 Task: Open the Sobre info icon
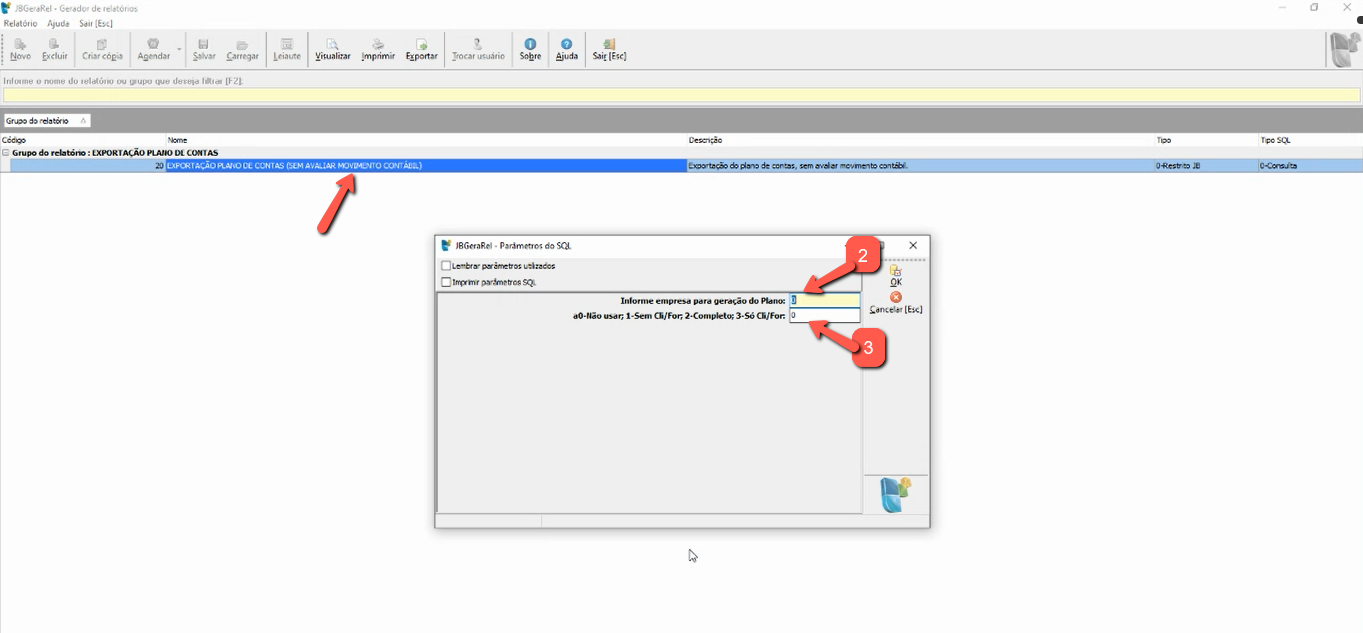(x=530, y=44)
